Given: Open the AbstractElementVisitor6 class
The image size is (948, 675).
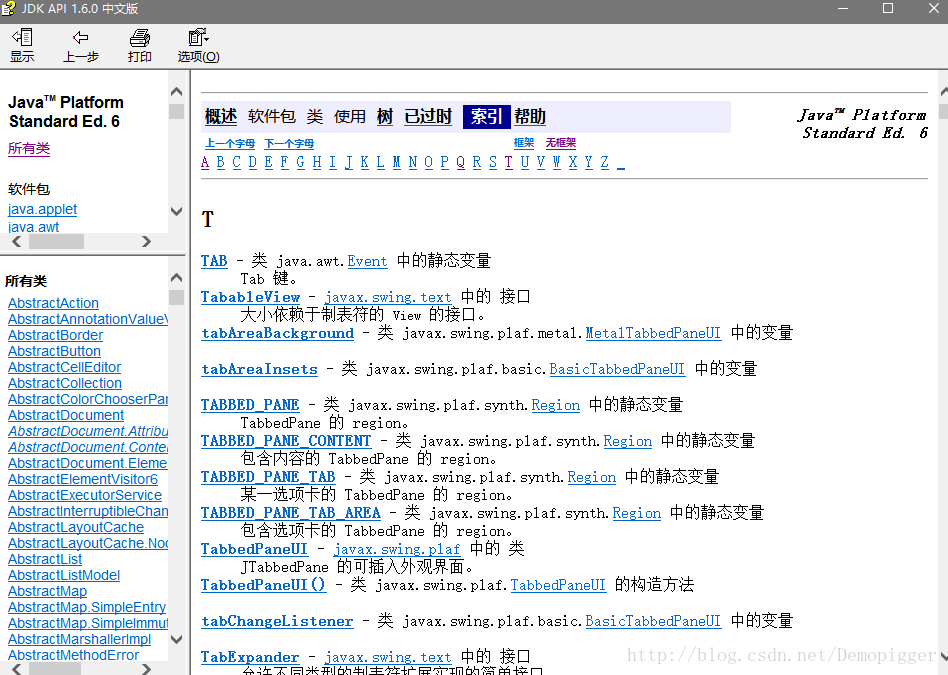Looking at the screenshot, I should pyautogui.click(x=83, y=479).
